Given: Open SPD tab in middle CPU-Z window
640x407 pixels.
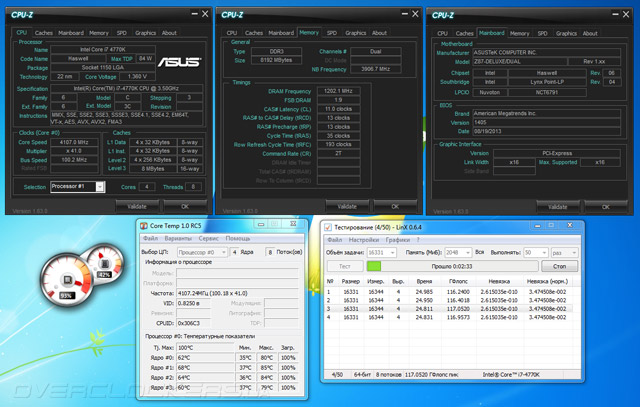Looking at the screenshot, I should tap(332, 33).
